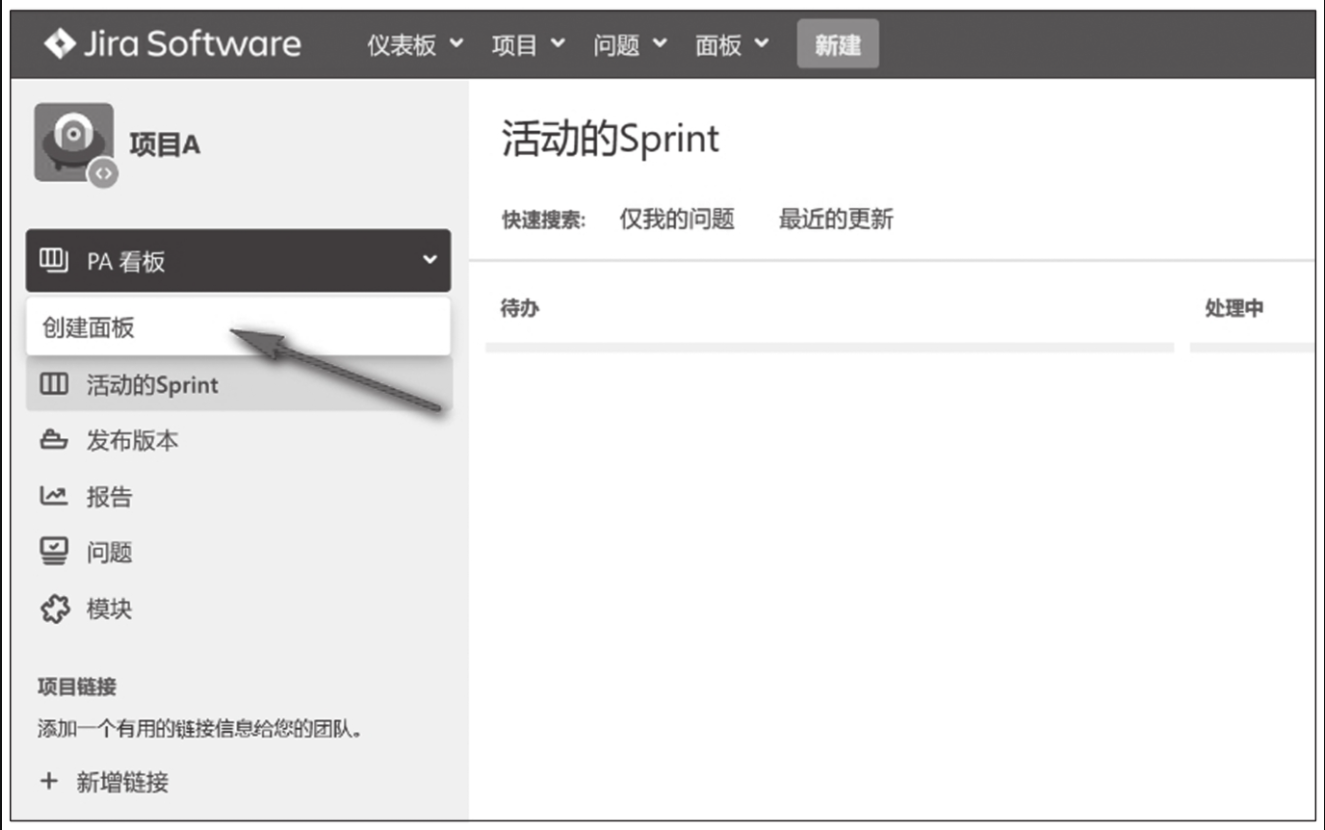The image size is (1325, 830).
Task: Click the plus icon beside 新增链接
Action: tap(48, 781)
